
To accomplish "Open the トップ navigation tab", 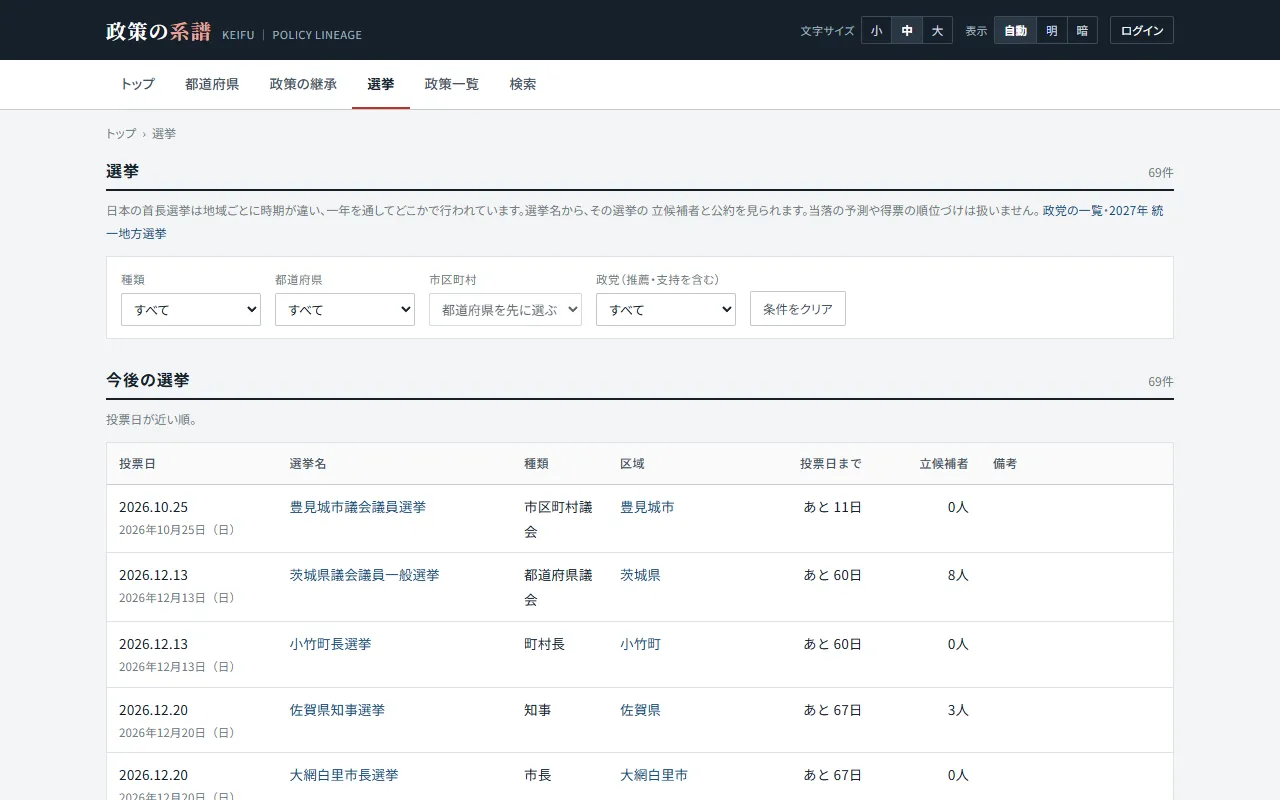I will (137, 84).
